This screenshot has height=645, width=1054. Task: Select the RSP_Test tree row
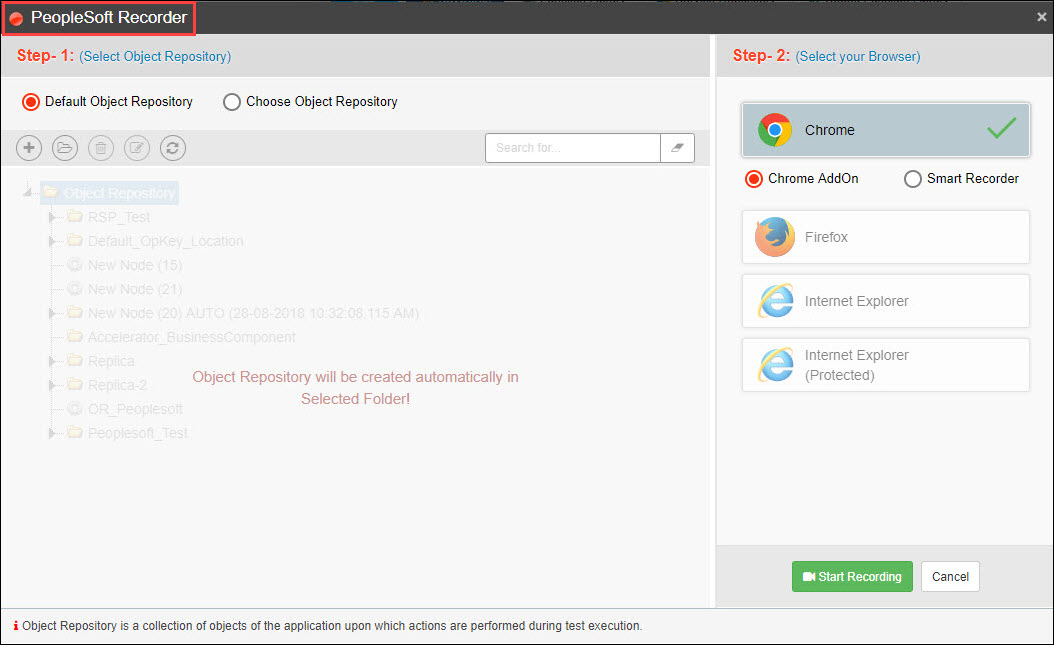tap(109, 218)
